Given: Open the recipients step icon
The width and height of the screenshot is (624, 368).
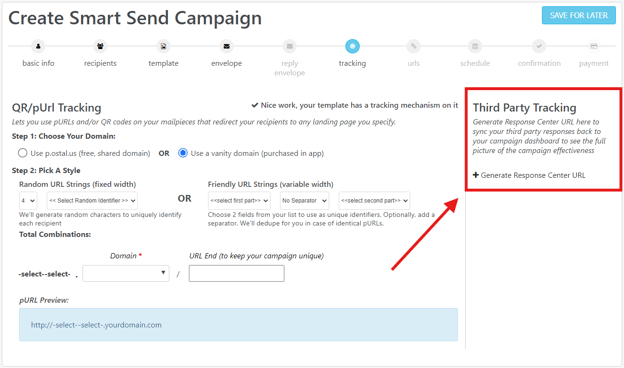Looking at the screenshot, I should pyautogui.click(x=100, y=47).
